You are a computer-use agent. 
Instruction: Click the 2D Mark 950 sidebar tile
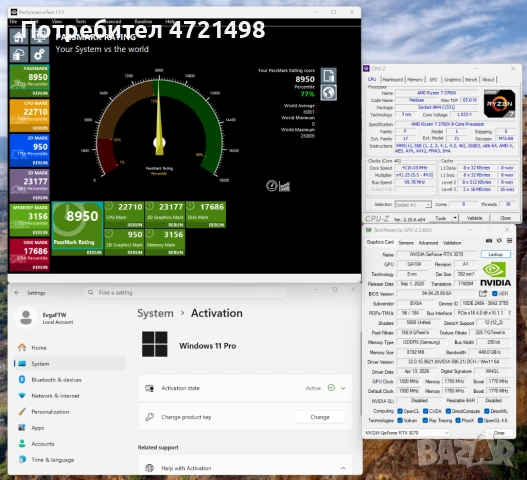[x=30, y=150]
